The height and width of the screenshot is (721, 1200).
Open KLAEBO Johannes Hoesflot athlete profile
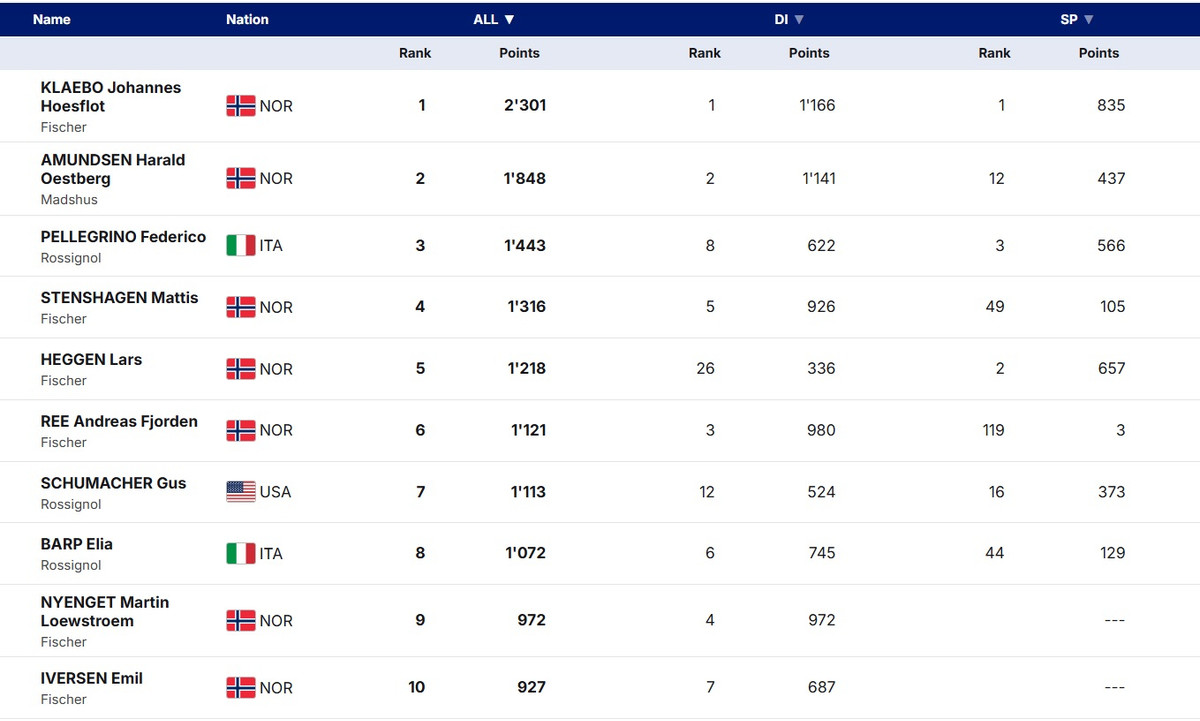[111, 97]
